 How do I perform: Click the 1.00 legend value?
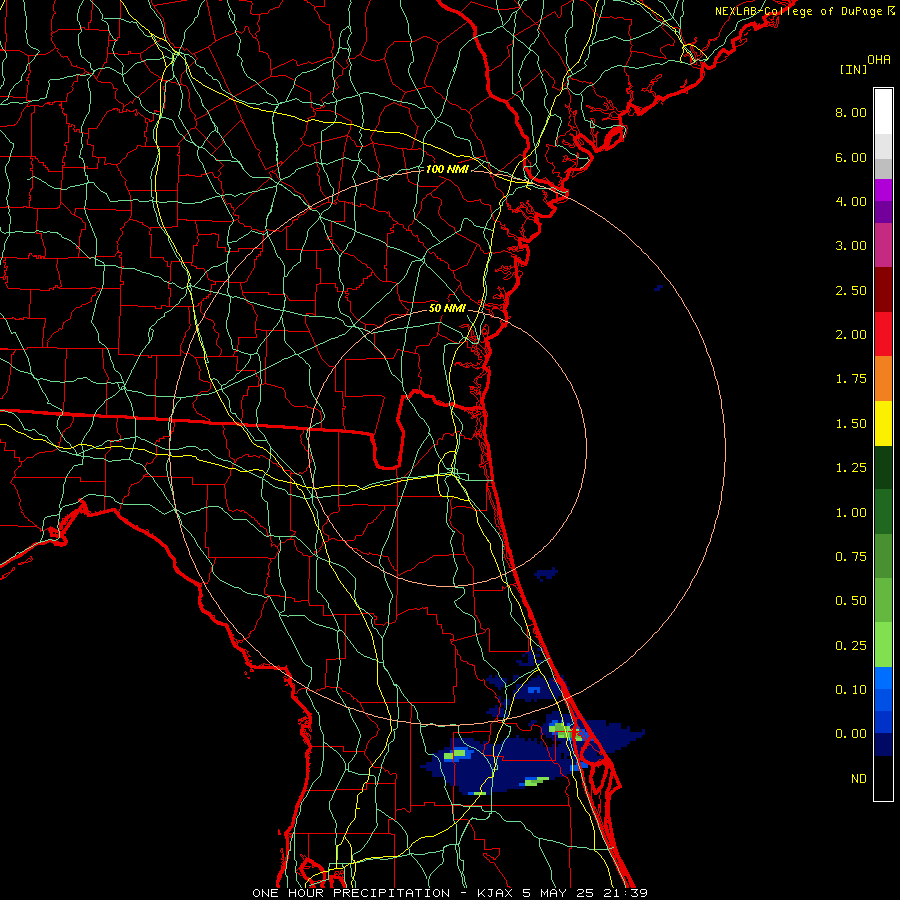(851, 513)
